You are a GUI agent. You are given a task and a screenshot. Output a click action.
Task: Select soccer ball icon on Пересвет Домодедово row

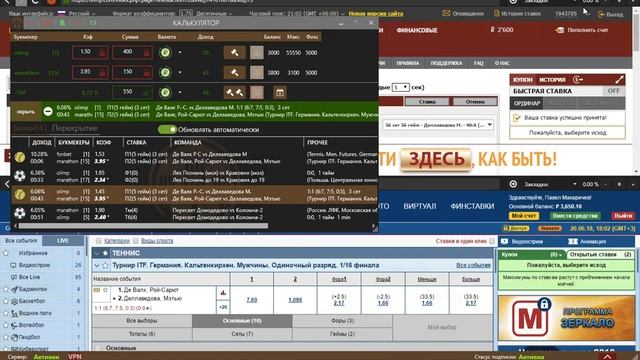pos(20,213)
